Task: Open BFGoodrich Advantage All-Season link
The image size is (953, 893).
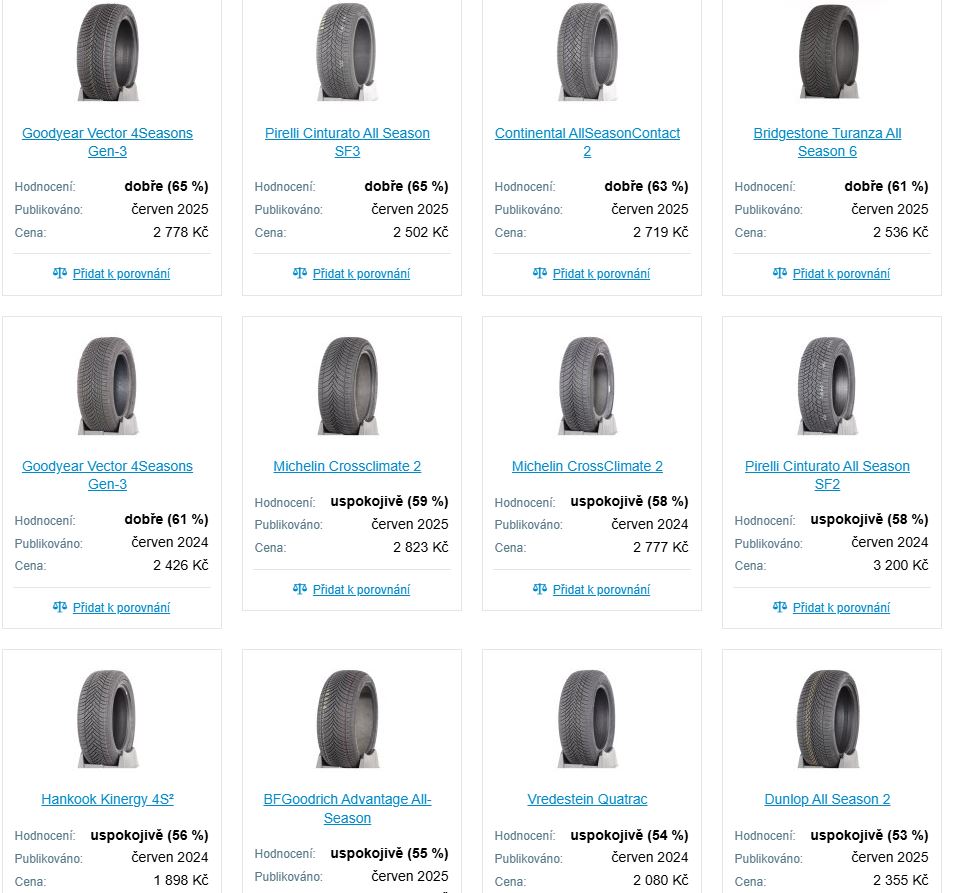Action: [347, 809]
